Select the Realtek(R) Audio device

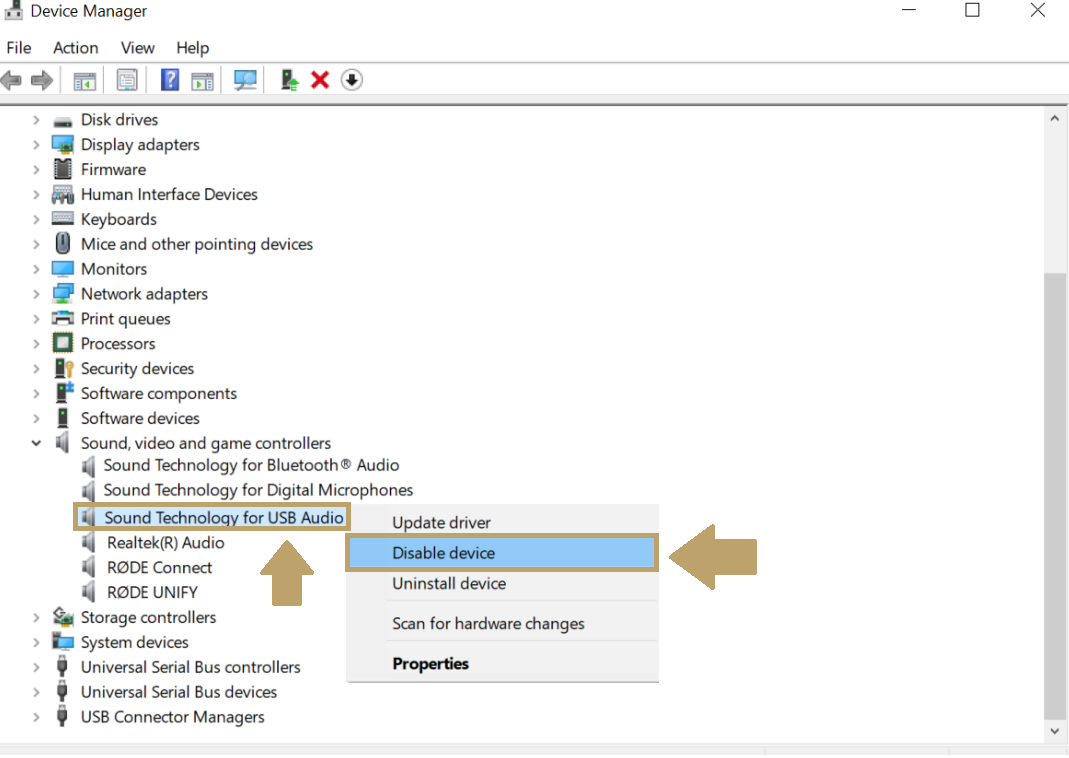[165, 543]
